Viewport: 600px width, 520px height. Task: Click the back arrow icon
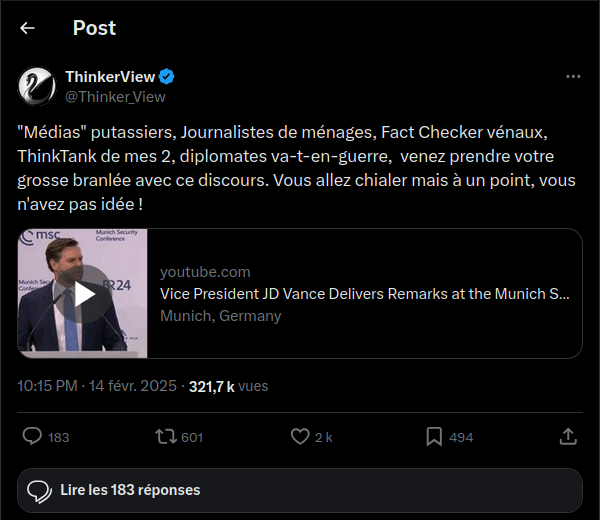(28, 28)
